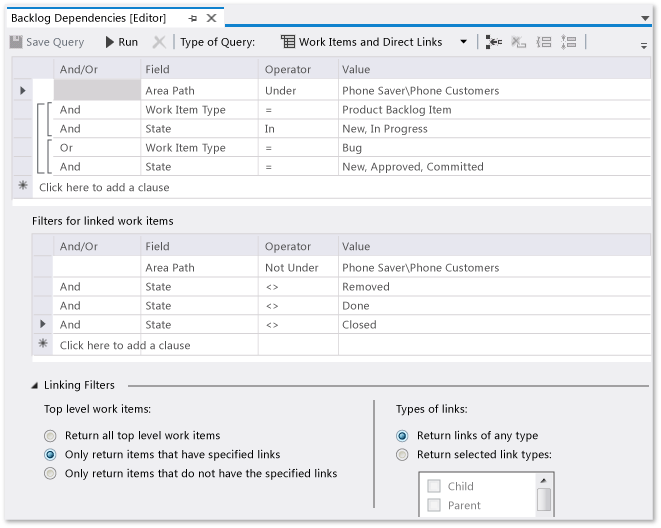661x528 pixels.
Task: Open the Type of Query dropdown arrow
Action: point(463,42)
